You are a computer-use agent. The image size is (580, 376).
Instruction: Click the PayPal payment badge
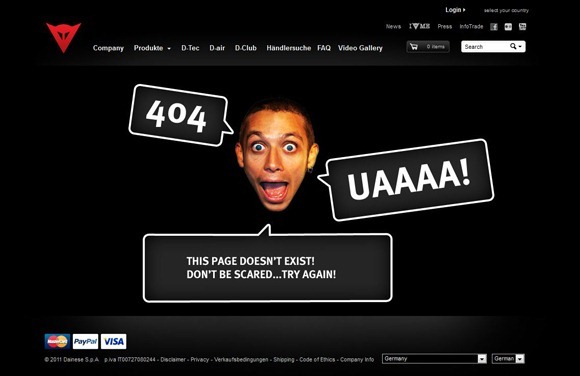85,342
